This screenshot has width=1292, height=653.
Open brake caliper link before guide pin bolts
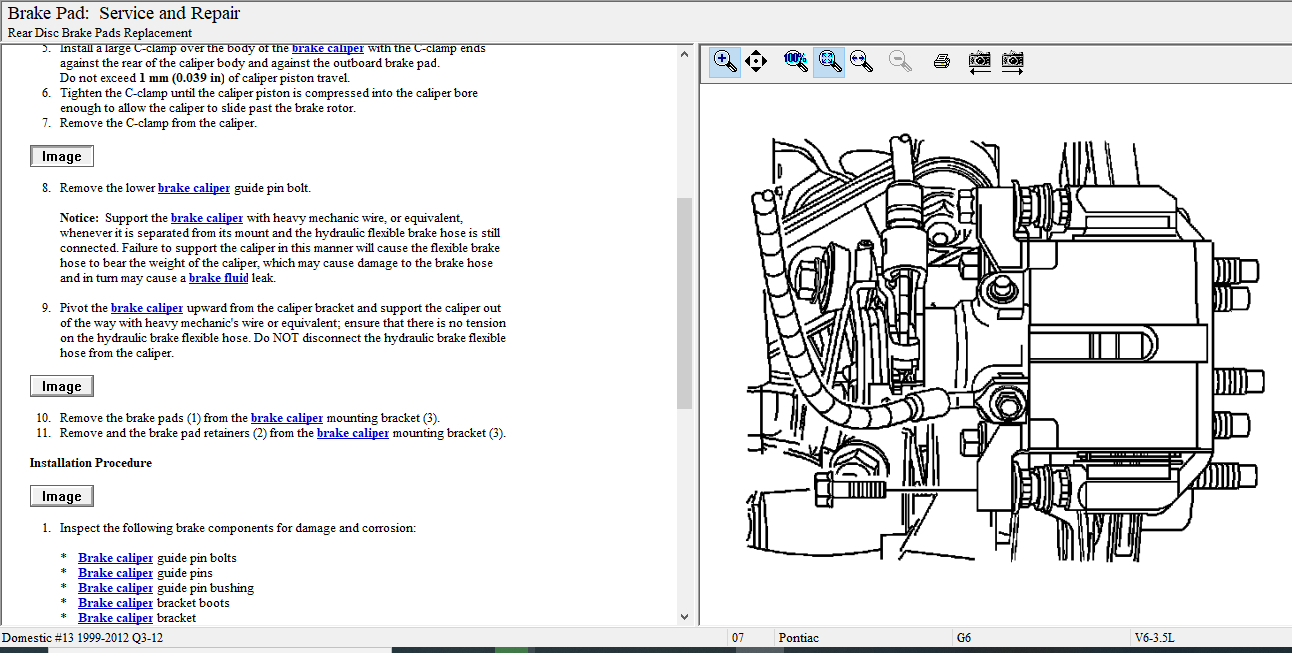[x=116, y=558]
